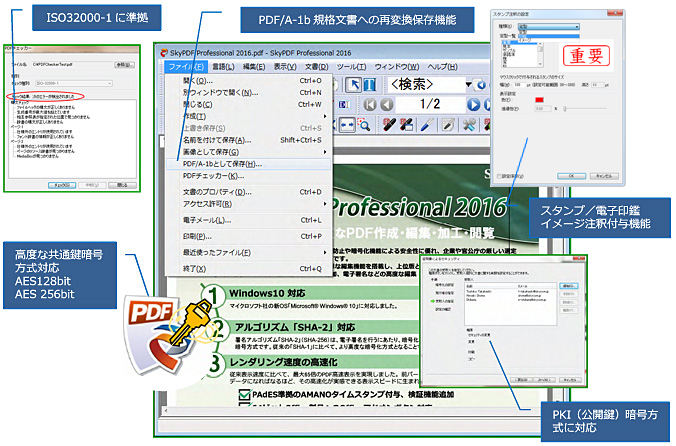The width and height of the screenshot is (676, 446).
Task: Choose 閉じる(C) from the File menu
Action: pyautogui.click(x=249, y=105)
